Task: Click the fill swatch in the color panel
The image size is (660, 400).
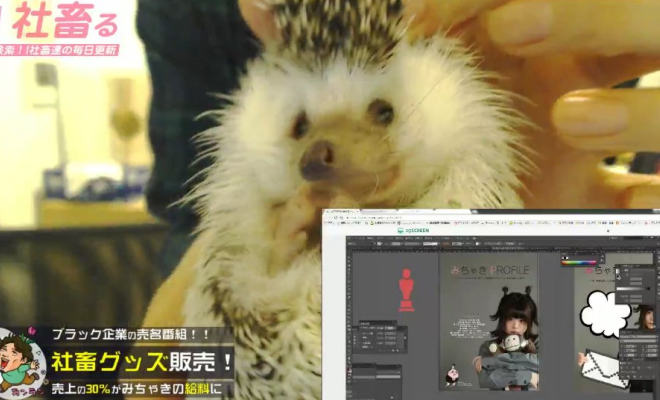Action: pos(567,258)
